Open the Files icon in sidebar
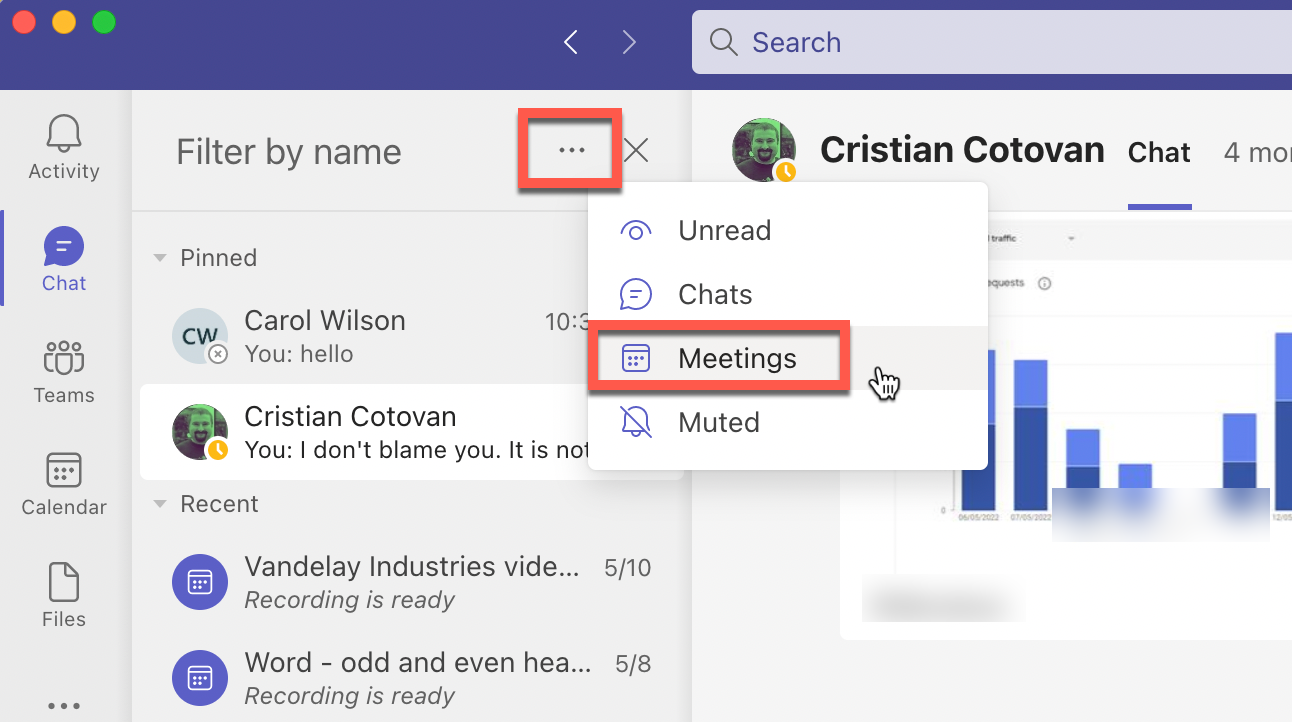The height and width of the screenshot is (722, 1292). pyautogui.click(x=63, y=594)
